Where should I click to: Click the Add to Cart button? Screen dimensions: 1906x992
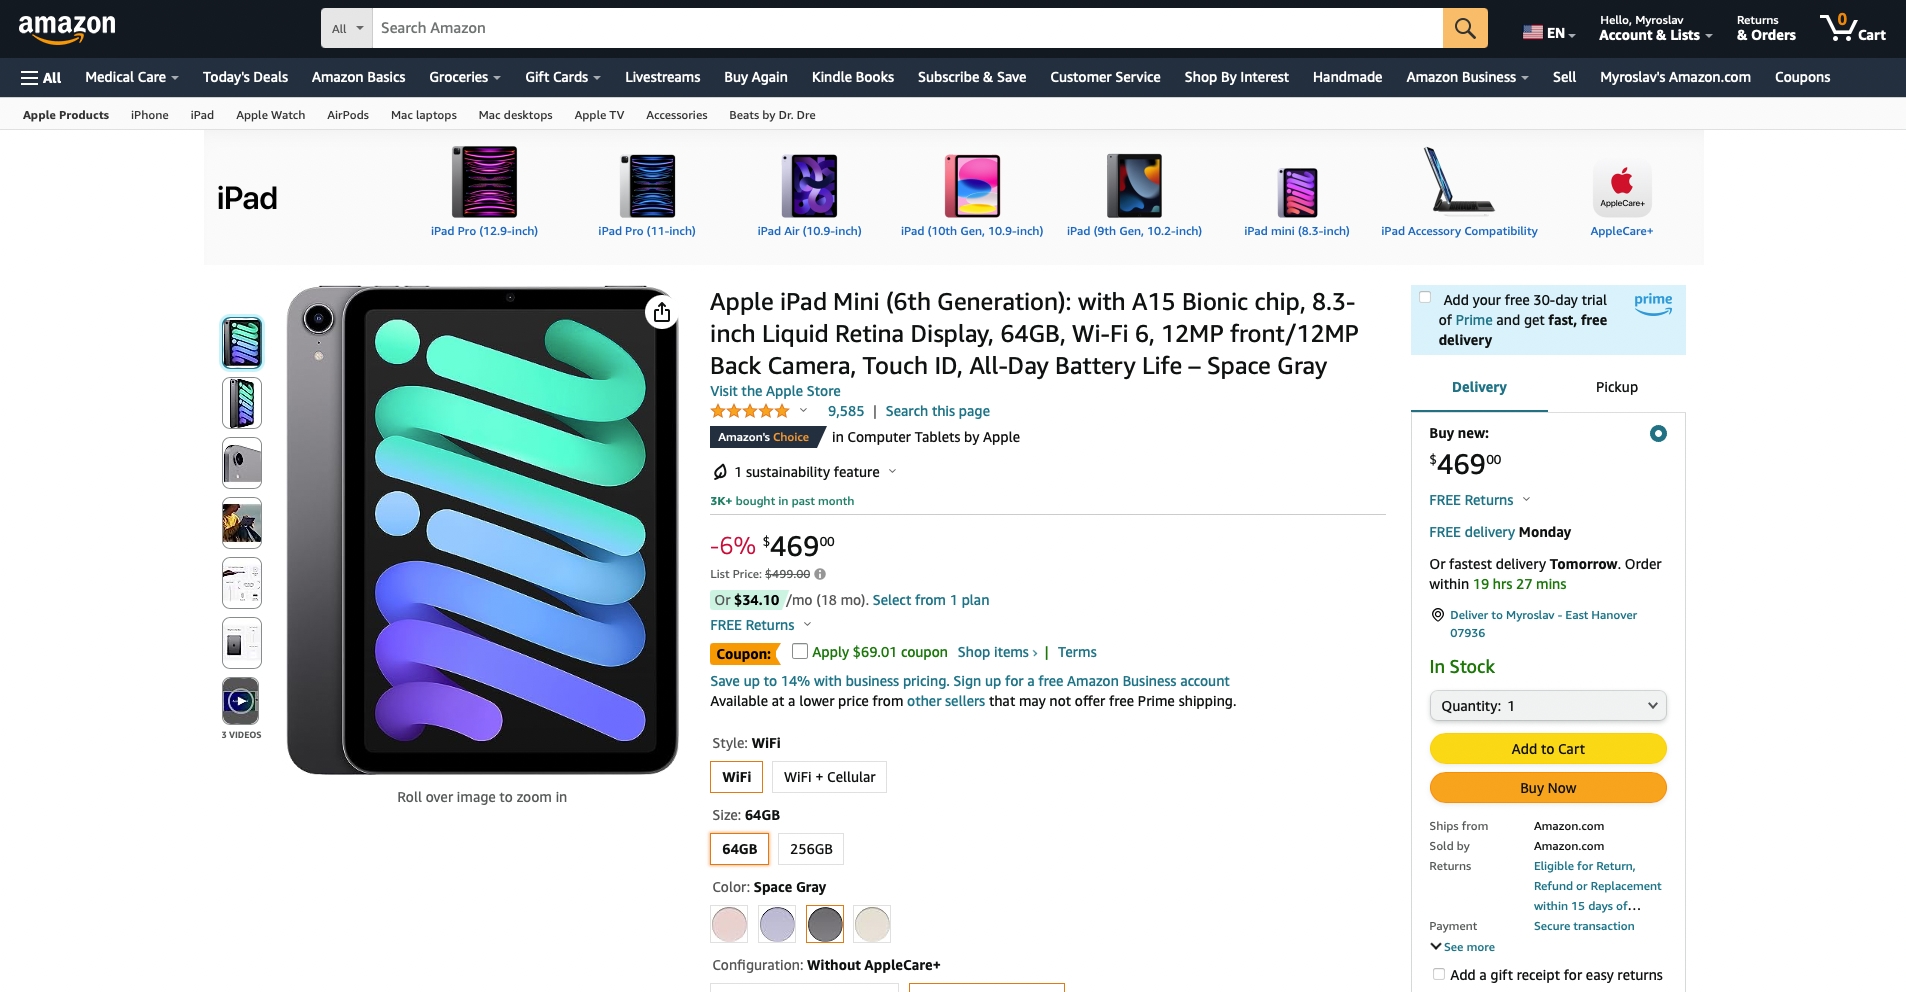1548,749
